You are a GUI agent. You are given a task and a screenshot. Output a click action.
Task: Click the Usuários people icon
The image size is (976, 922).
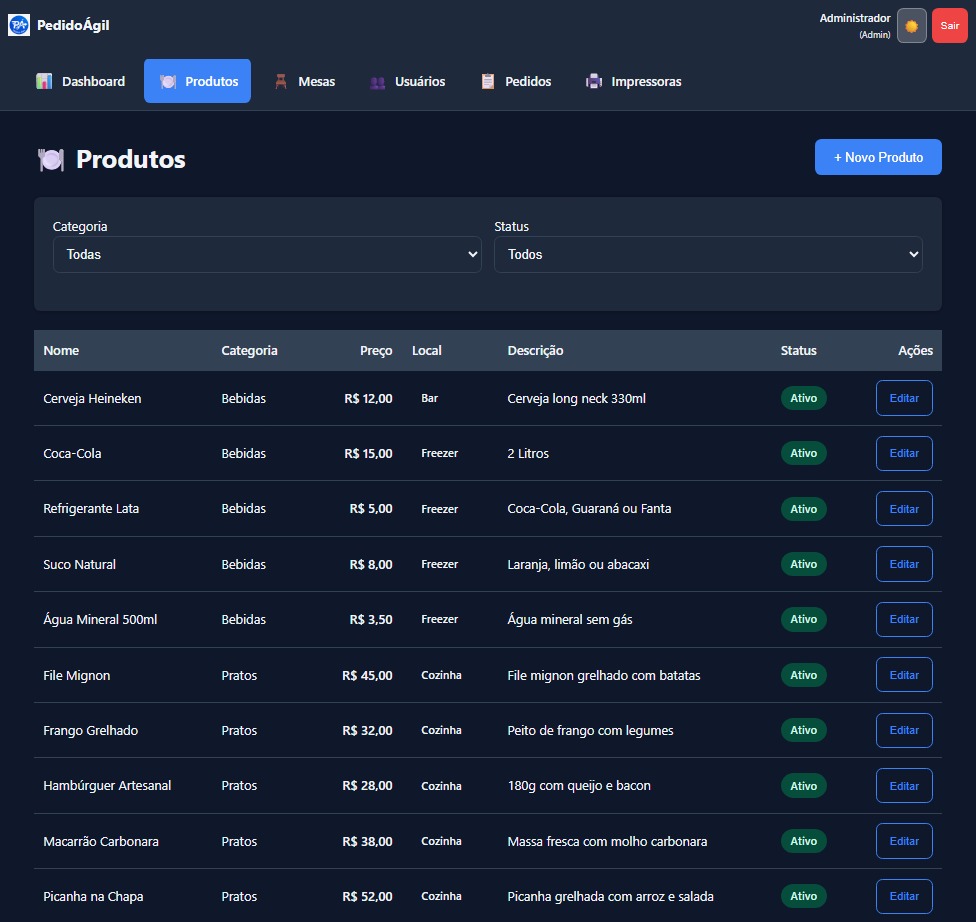tap(377, 82)
